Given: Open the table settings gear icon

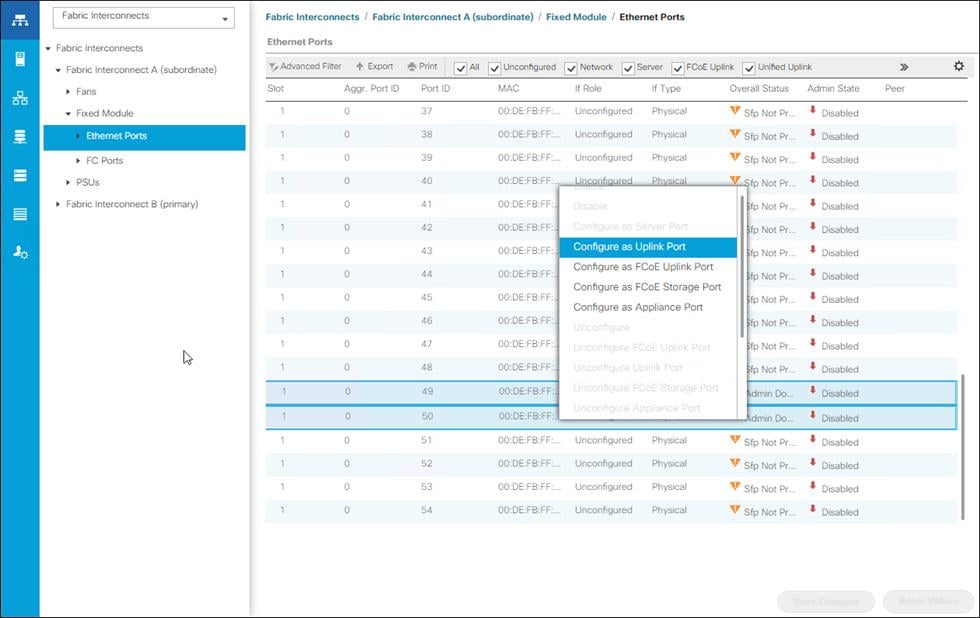Looking at the screenshot, I should pos(958,65).
